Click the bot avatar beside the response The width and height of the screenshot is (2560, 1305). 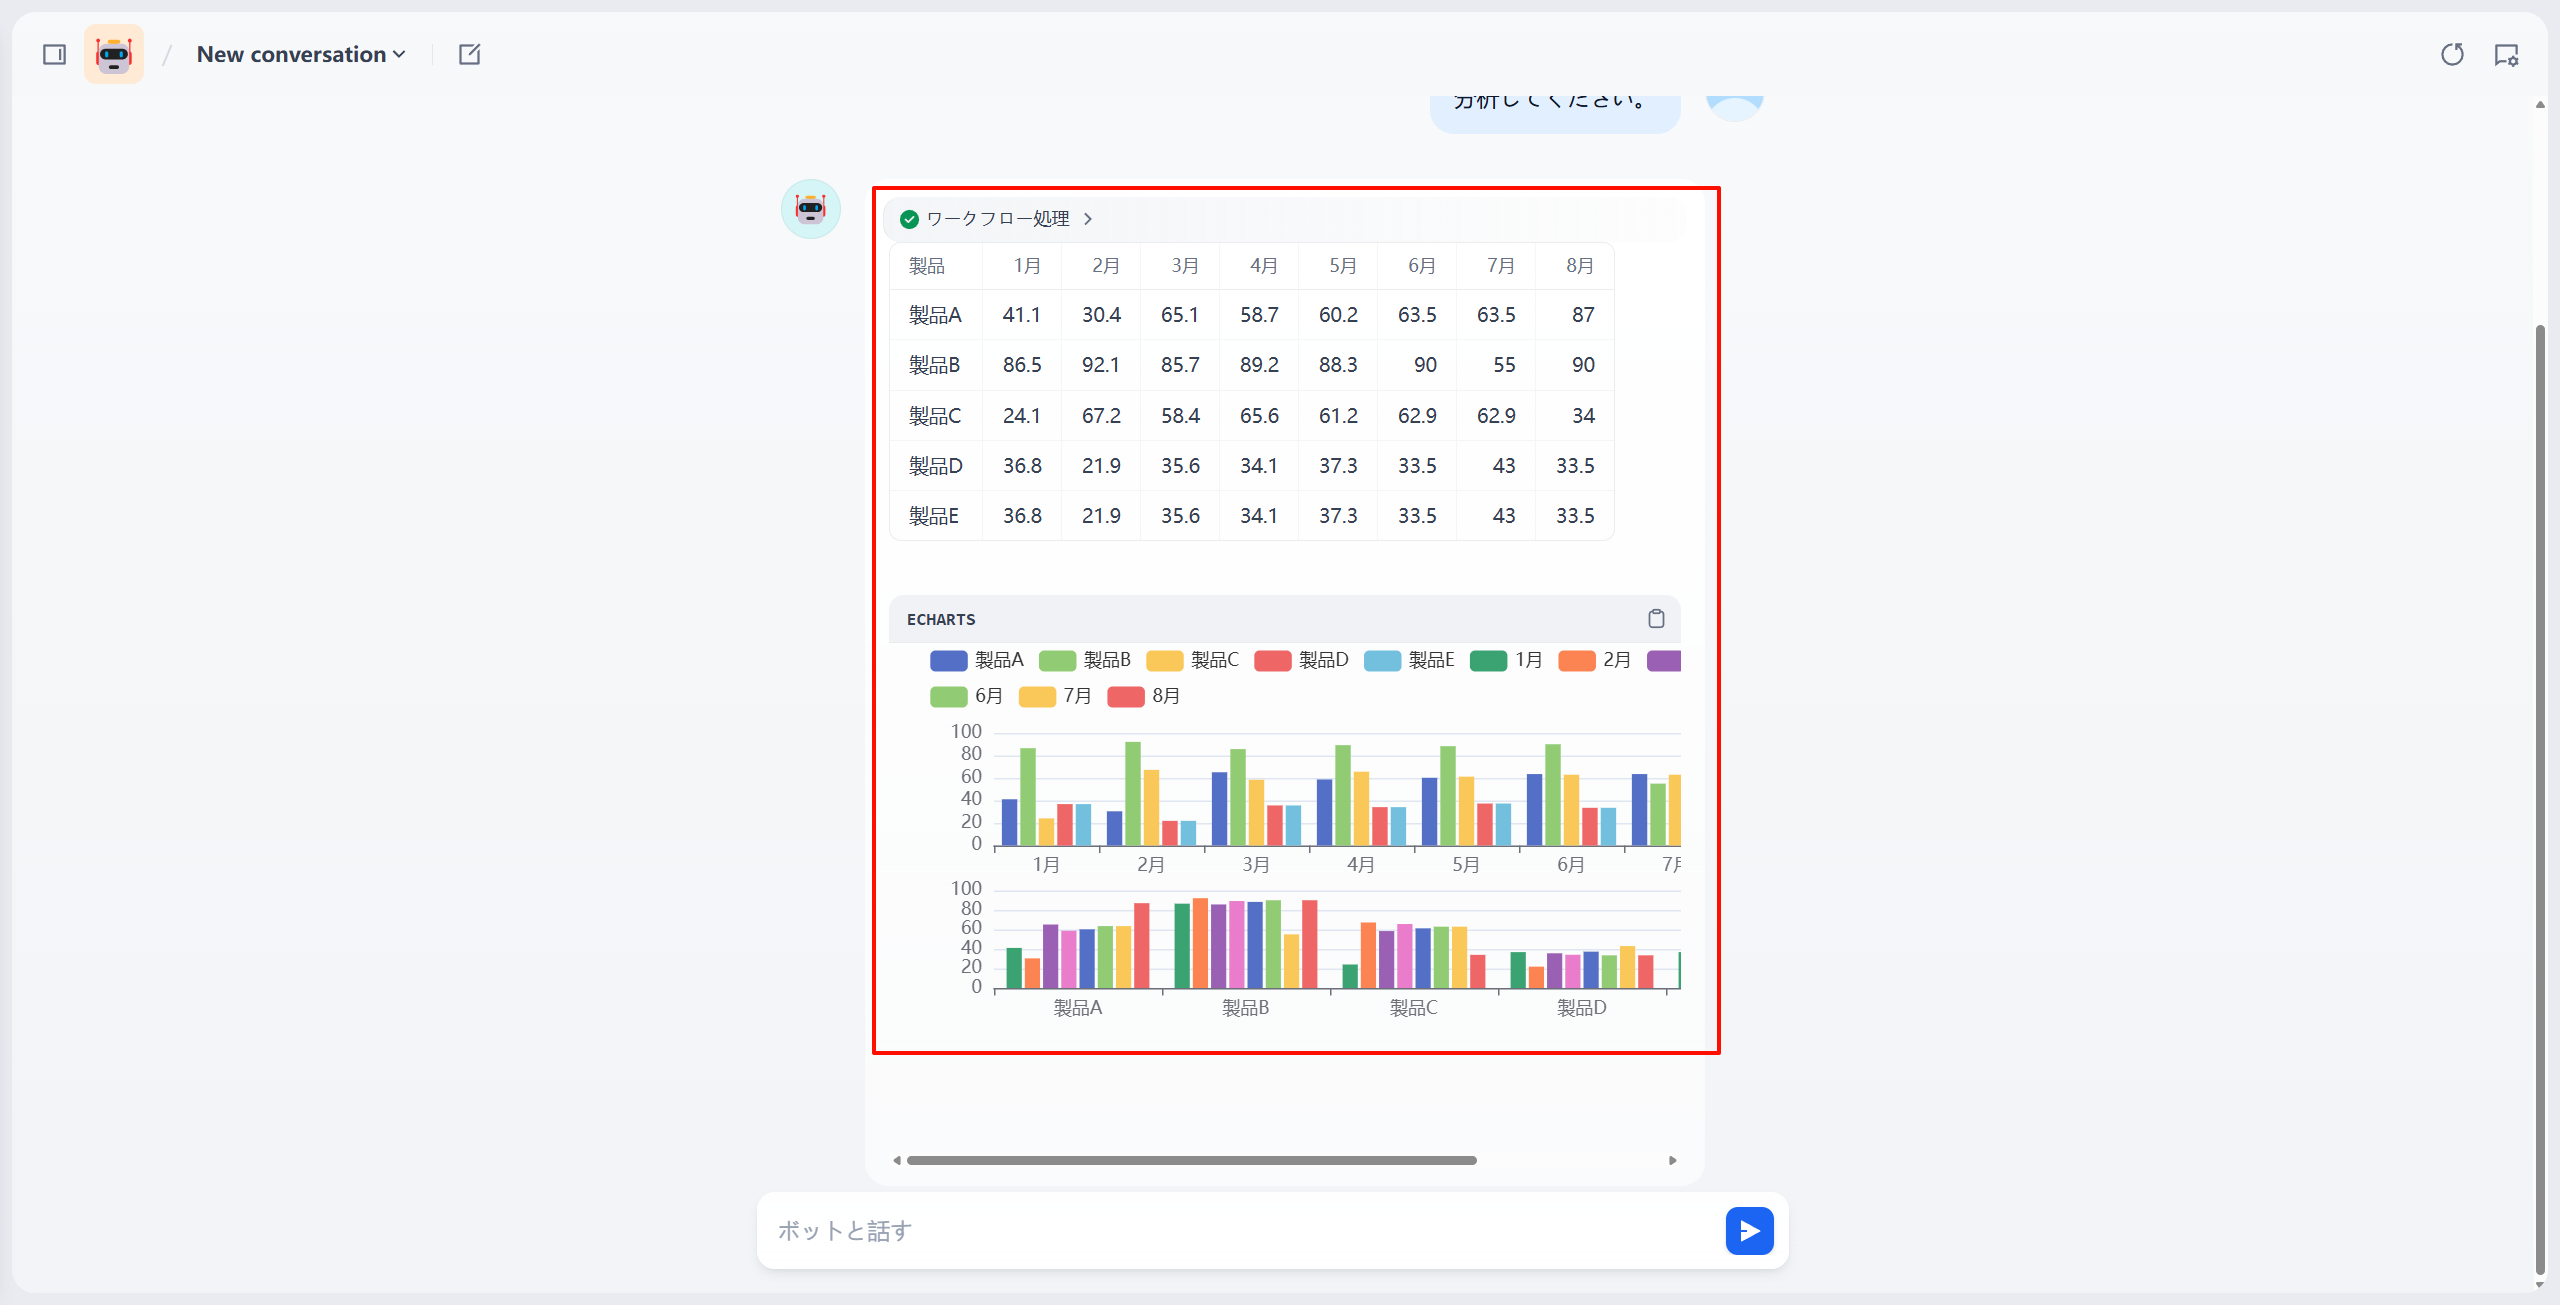(x=810, y=209)
